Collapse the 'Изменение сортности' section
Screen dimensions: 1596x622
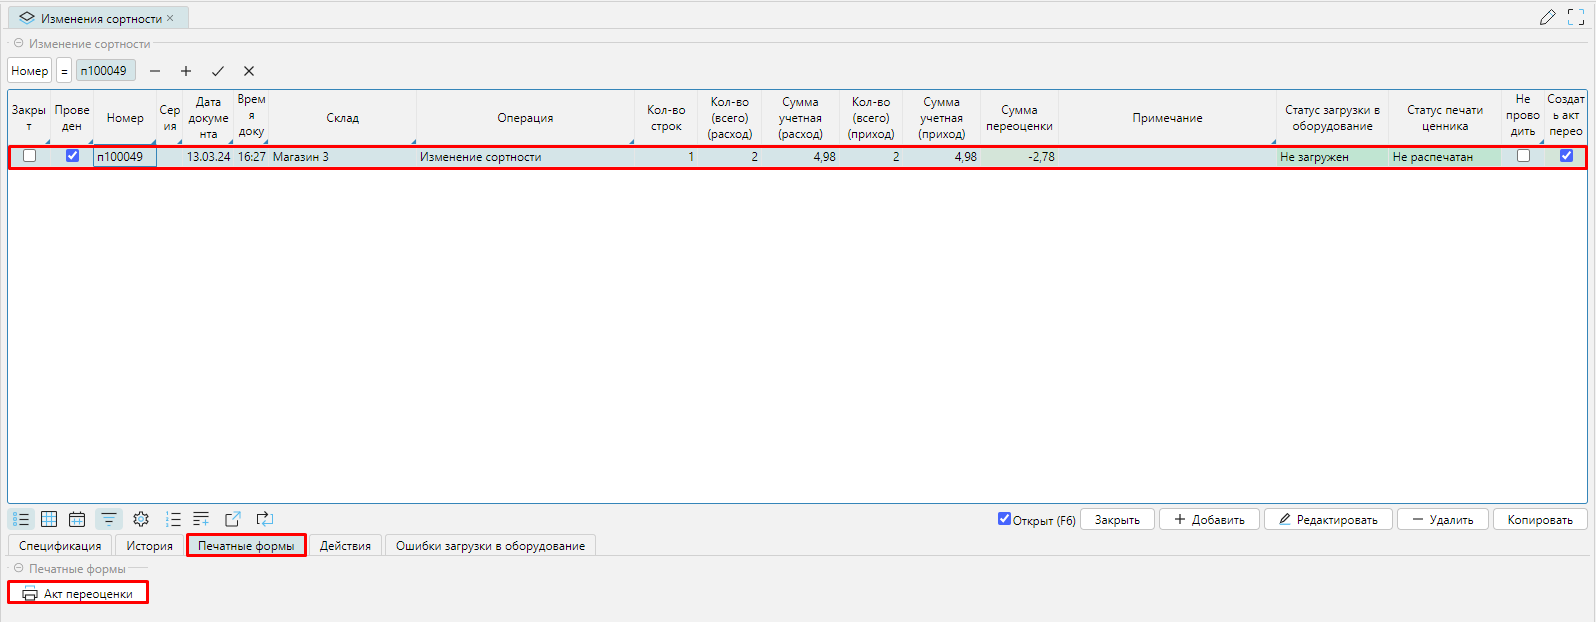click(x=19, y=44)
